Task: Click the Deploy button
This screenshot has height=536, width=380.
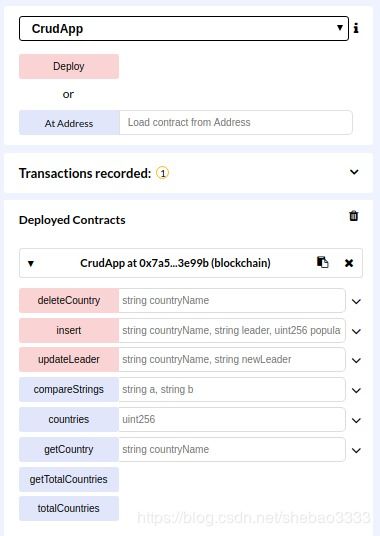Action: click(x=69, y=66)
